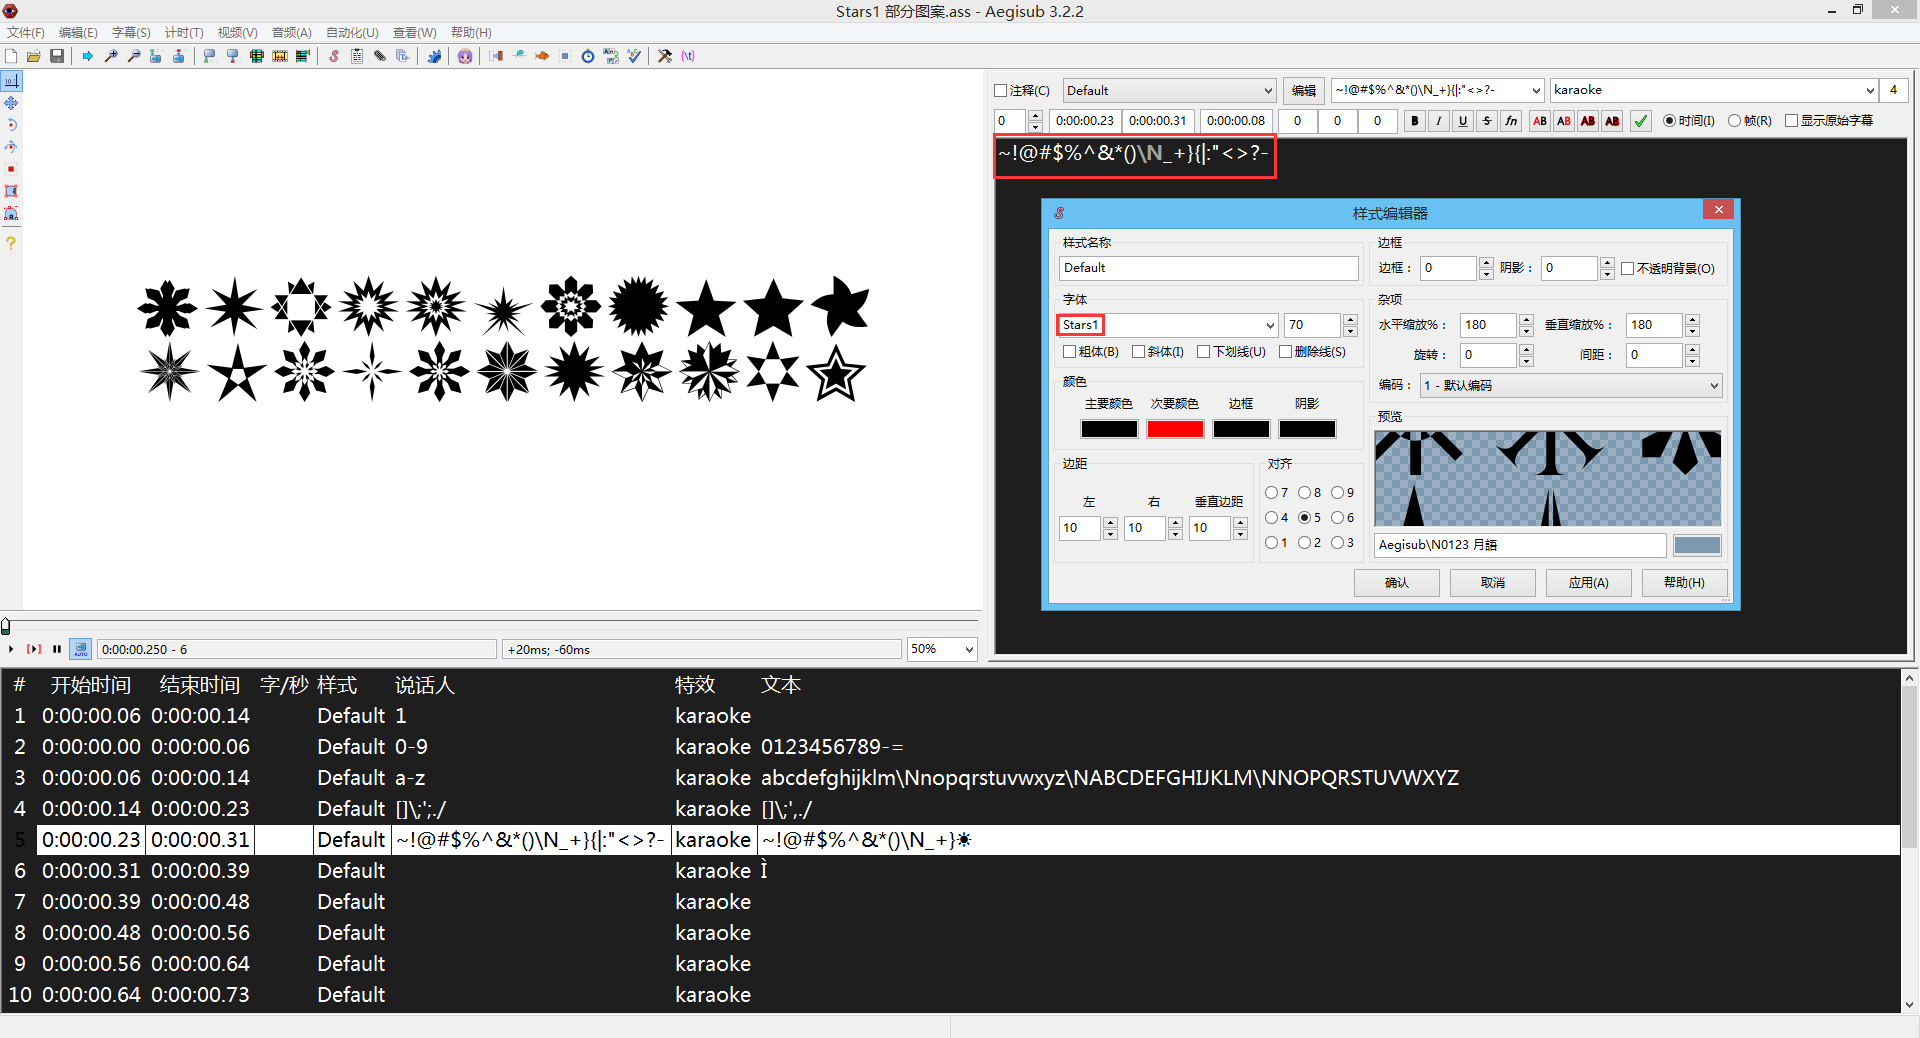The height and width of the screenshot is (1038, 1920).
Task: Open script Properties clipboard icon
Action: tap(357, 56)
